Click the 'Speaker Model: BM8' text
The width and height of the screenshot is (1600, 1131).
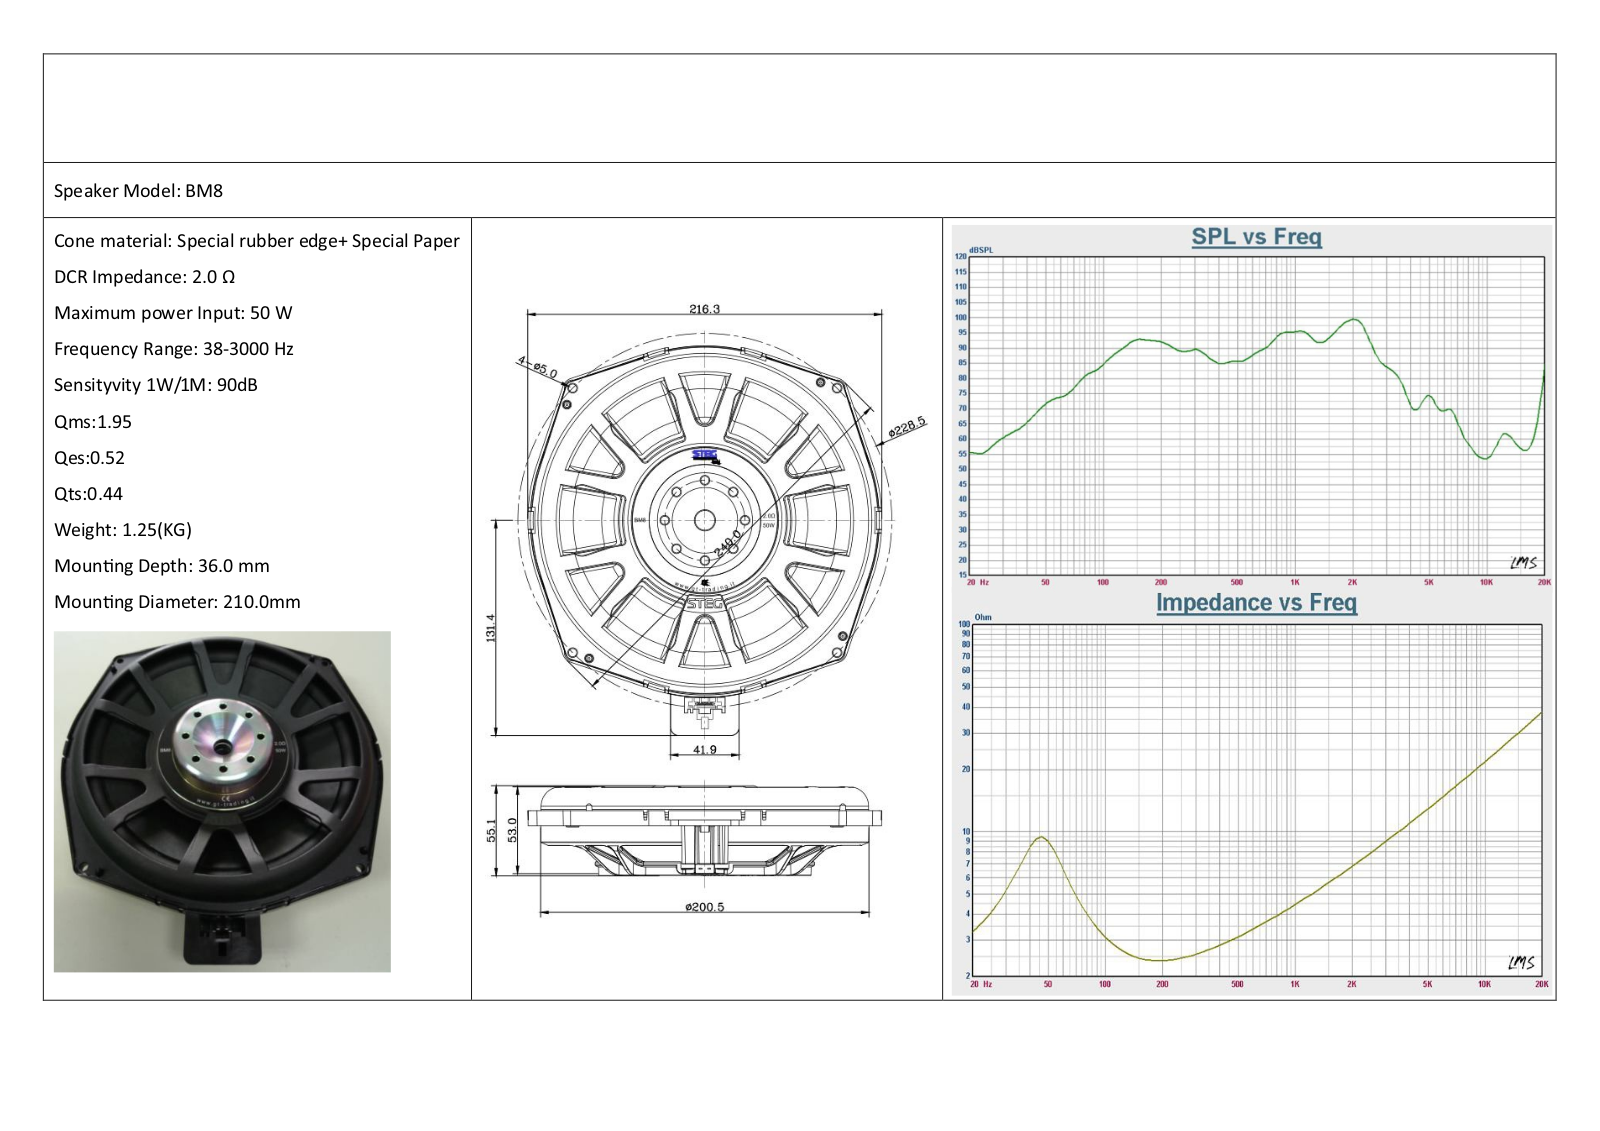click(138, 191)
